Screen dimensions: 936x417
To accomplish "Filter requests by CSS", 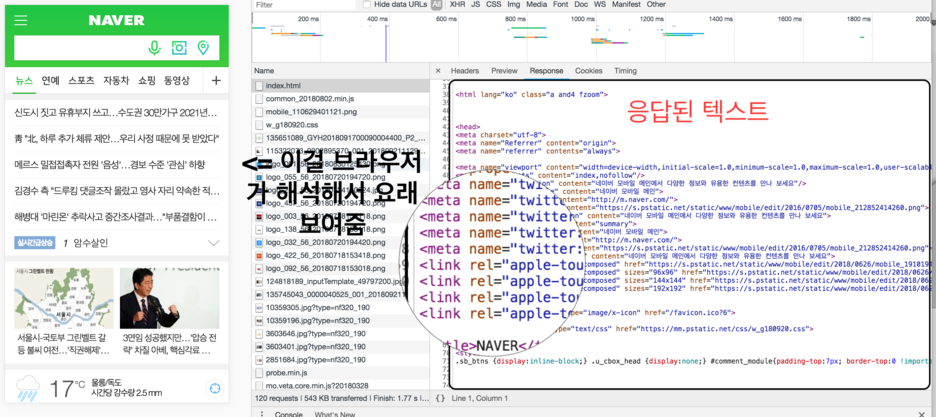I will click(494, 4).
